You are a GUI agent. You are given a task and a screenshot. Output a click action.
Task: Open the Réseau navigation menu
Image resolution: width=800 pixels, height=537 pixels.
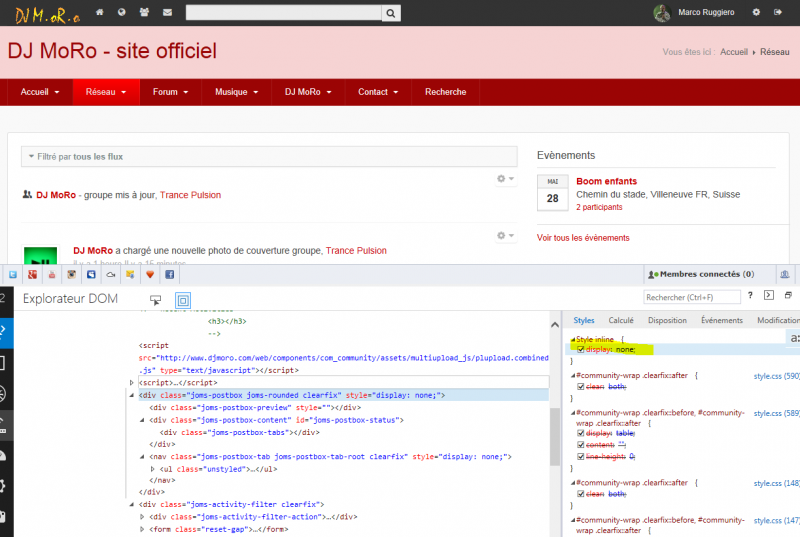(x=106, y=92)
